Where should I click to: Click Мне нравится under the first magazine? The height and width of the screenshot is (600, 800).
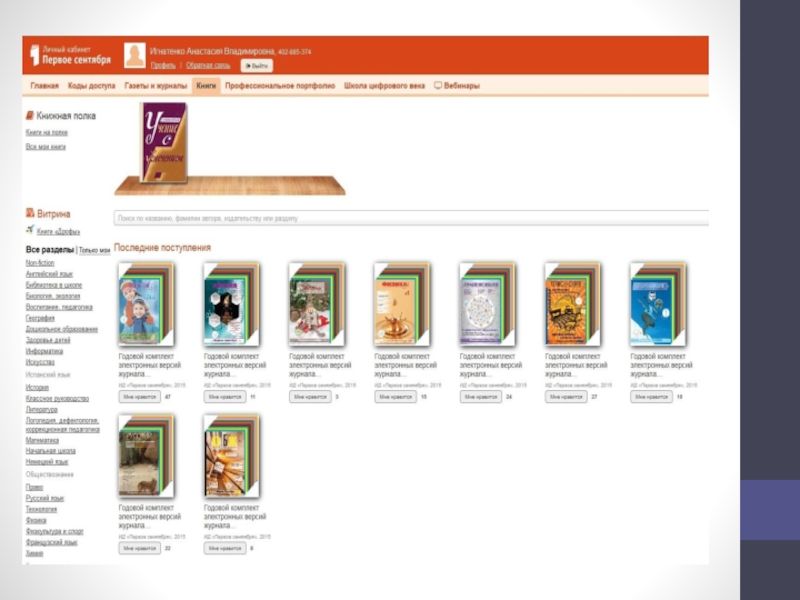point(139,396)
